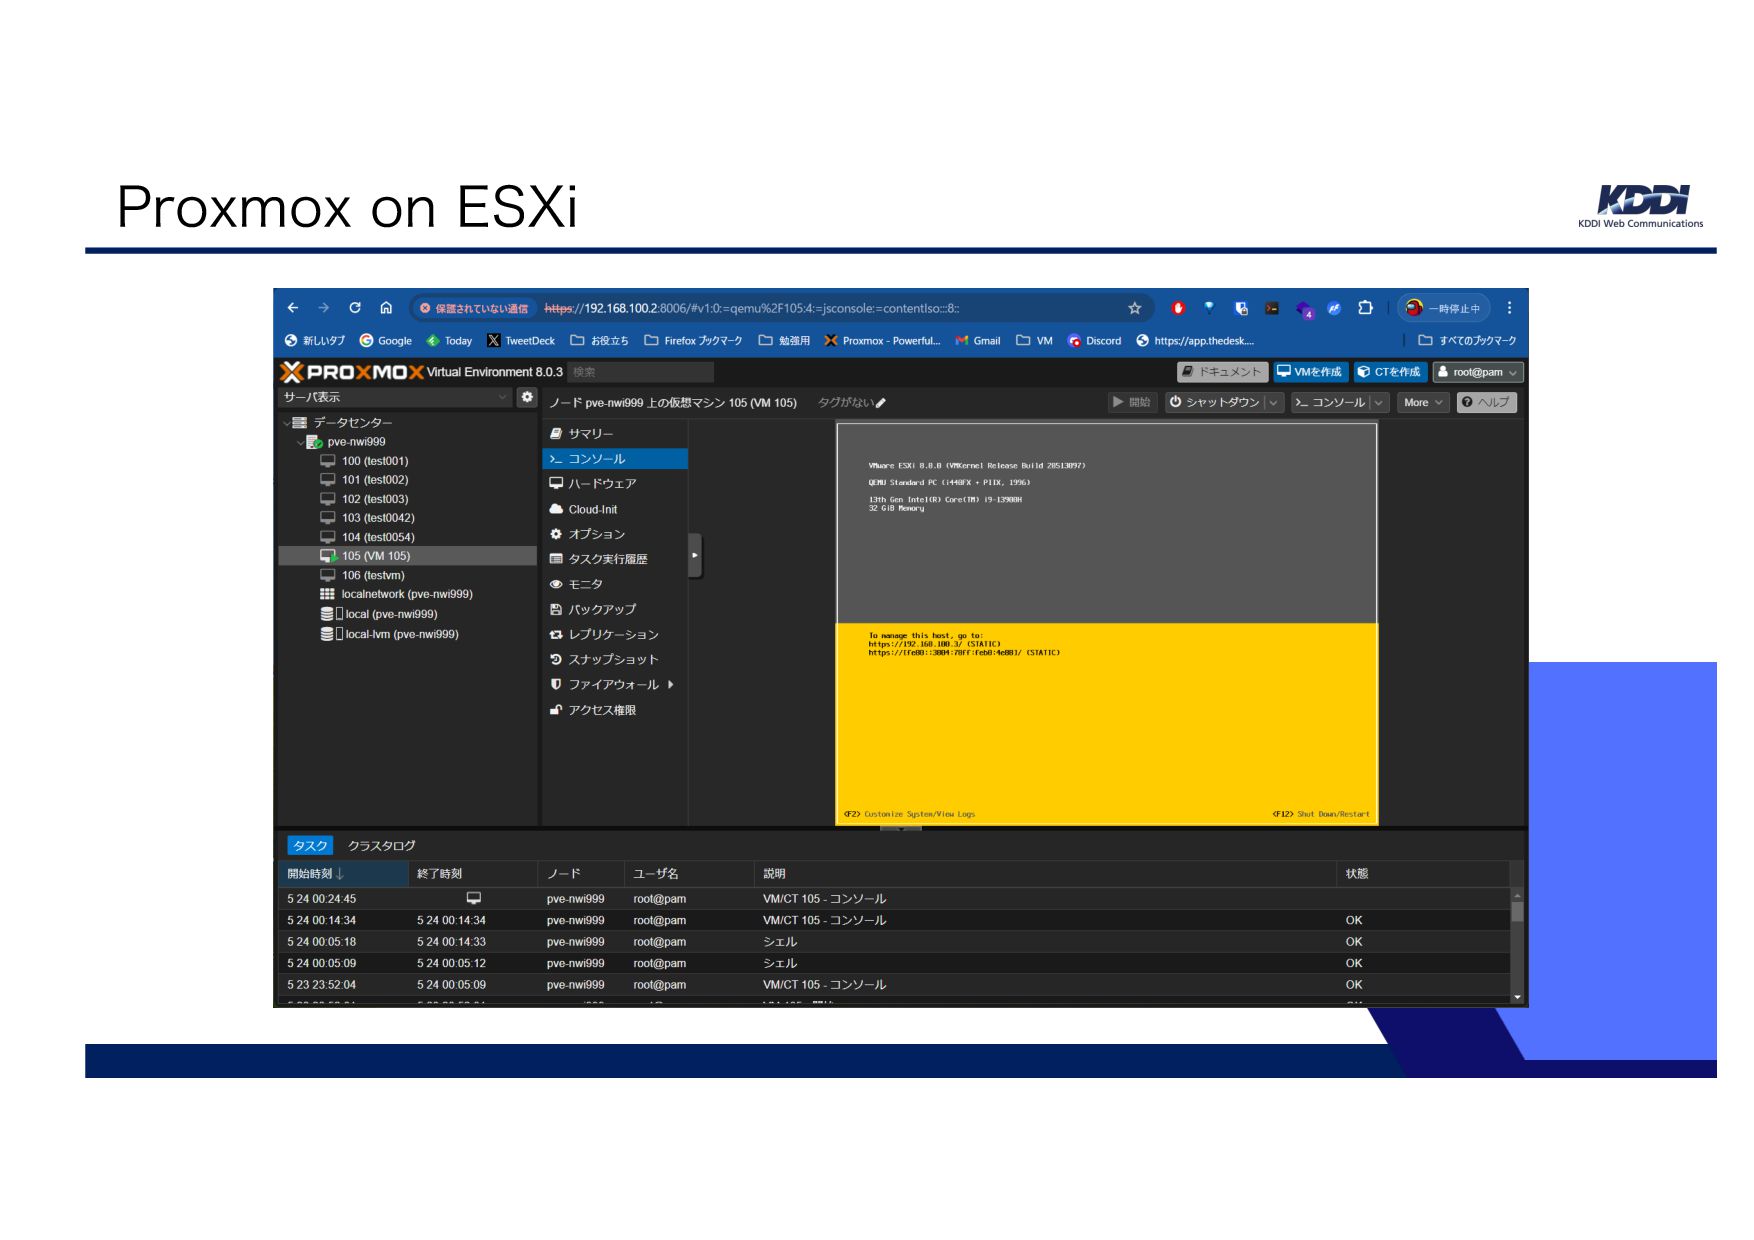
Task: Open the レプリケーション menu item
Action: tap(614, 635)
